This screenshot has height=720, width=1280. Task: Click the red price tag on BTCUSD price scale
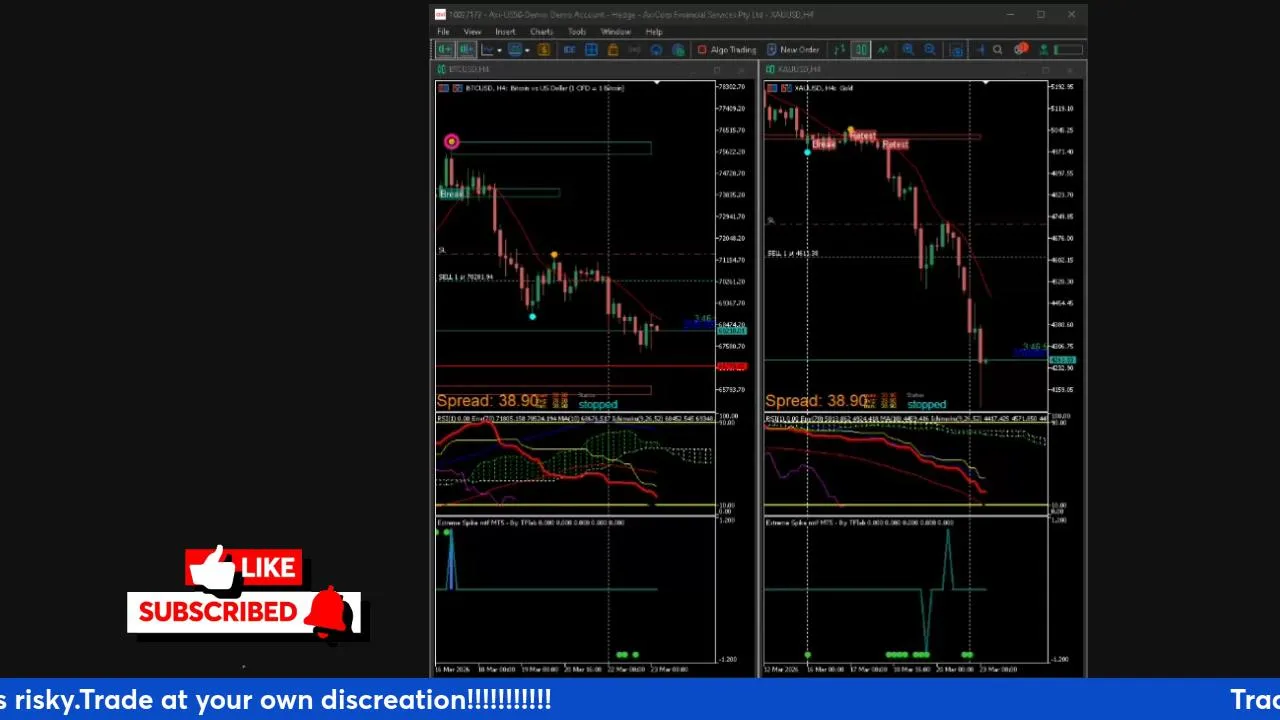pos(732,367)
